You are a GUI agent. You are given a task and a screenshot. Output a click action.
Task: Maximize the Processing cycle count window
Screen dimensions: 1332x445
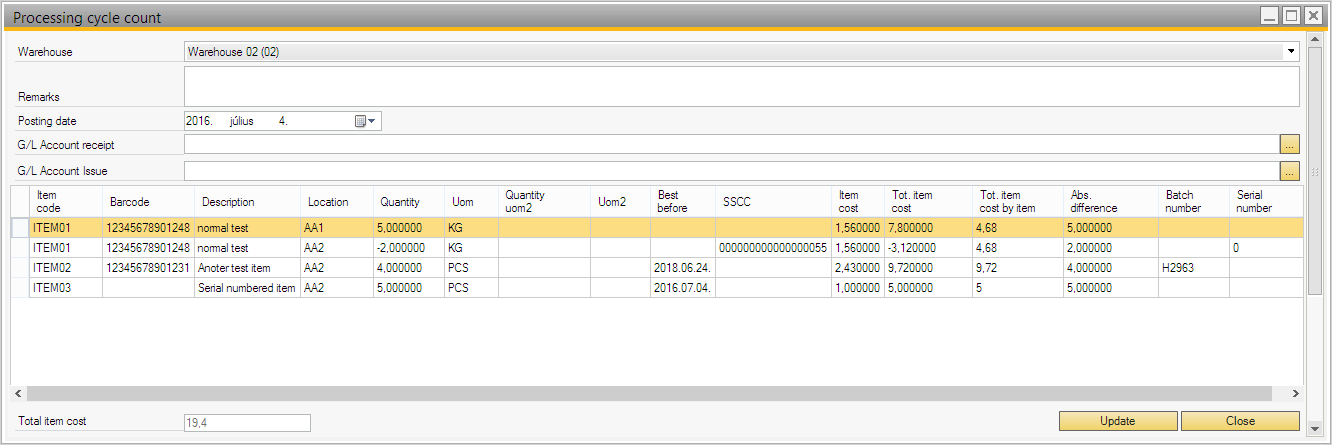tap(1291, 16)
